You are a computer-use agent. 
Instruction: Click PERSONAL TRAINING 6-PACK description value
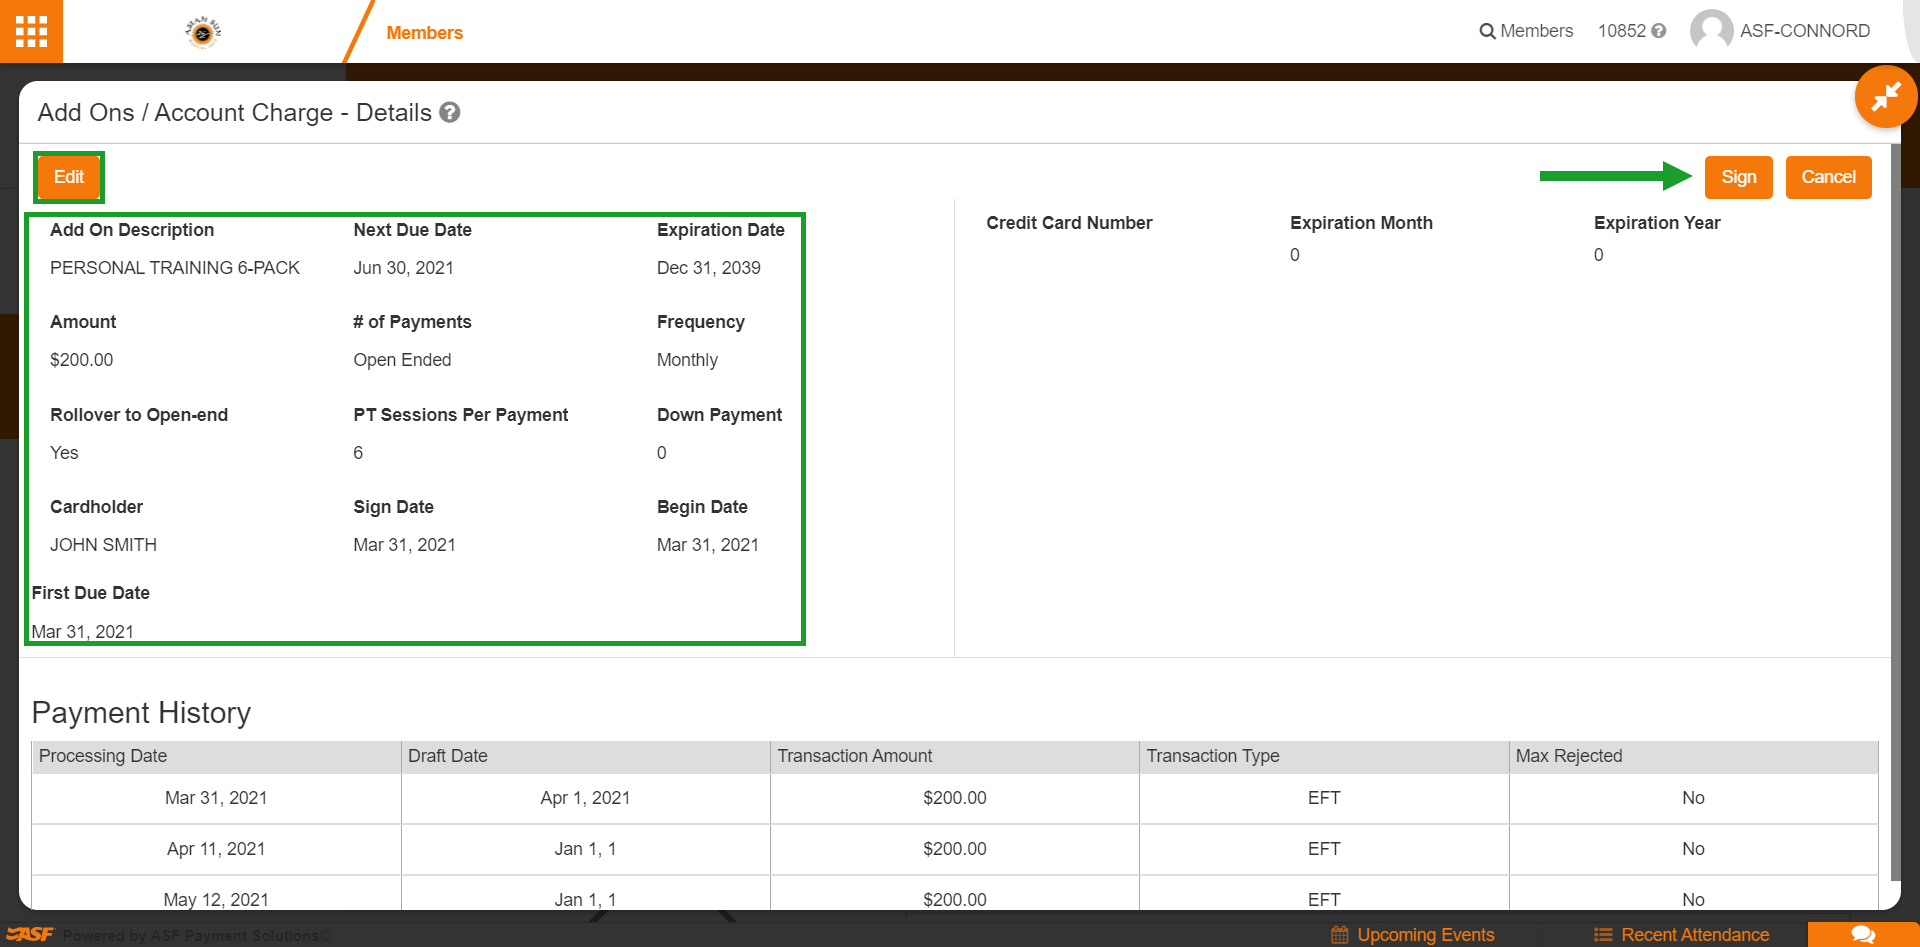point(175,268)
